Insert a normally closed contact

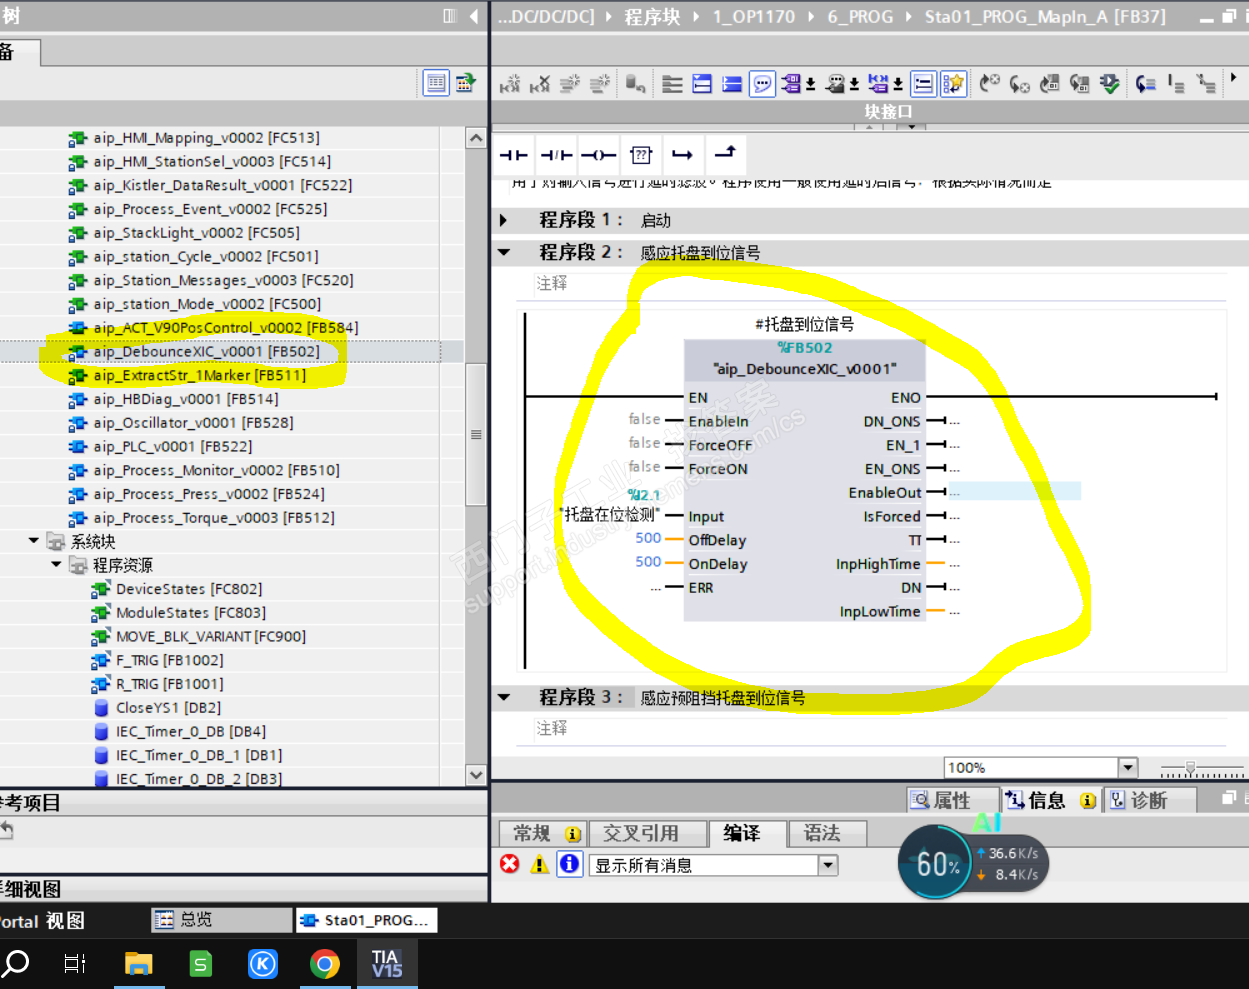[556, 155]
